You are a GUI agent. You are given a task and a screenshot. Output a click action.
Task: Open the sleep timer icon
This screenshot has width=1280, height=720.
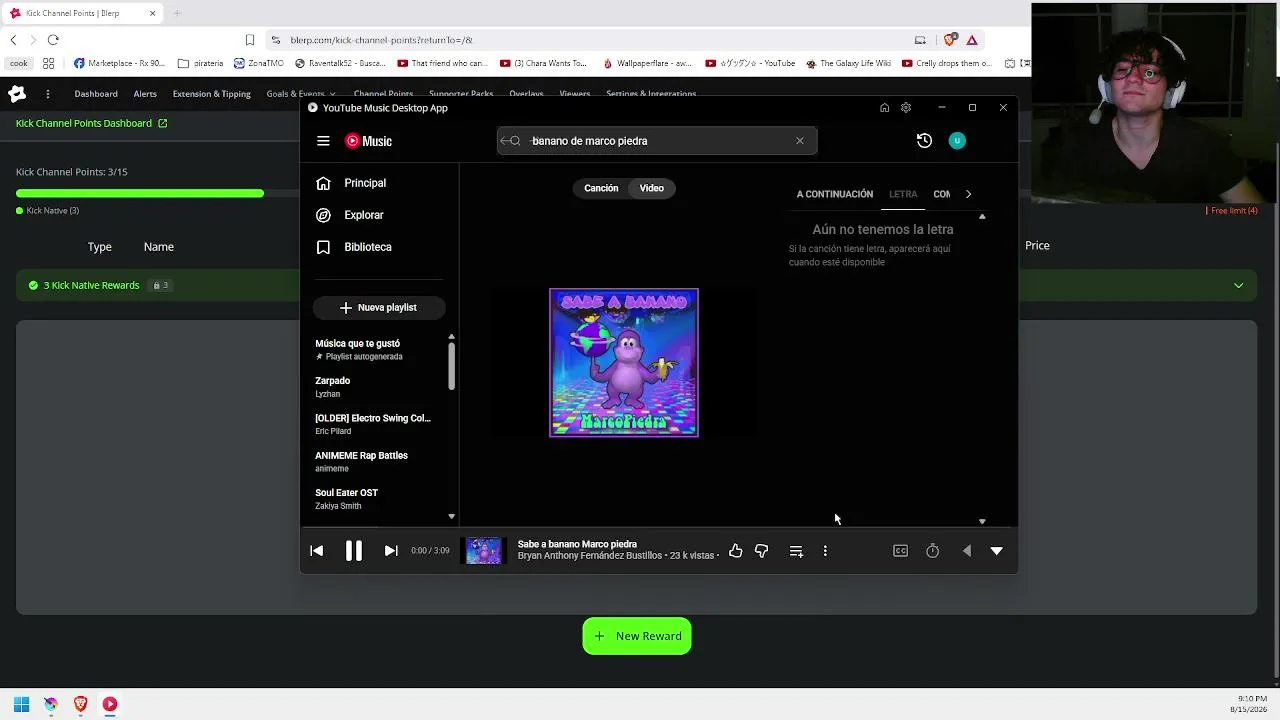[933, 551]
